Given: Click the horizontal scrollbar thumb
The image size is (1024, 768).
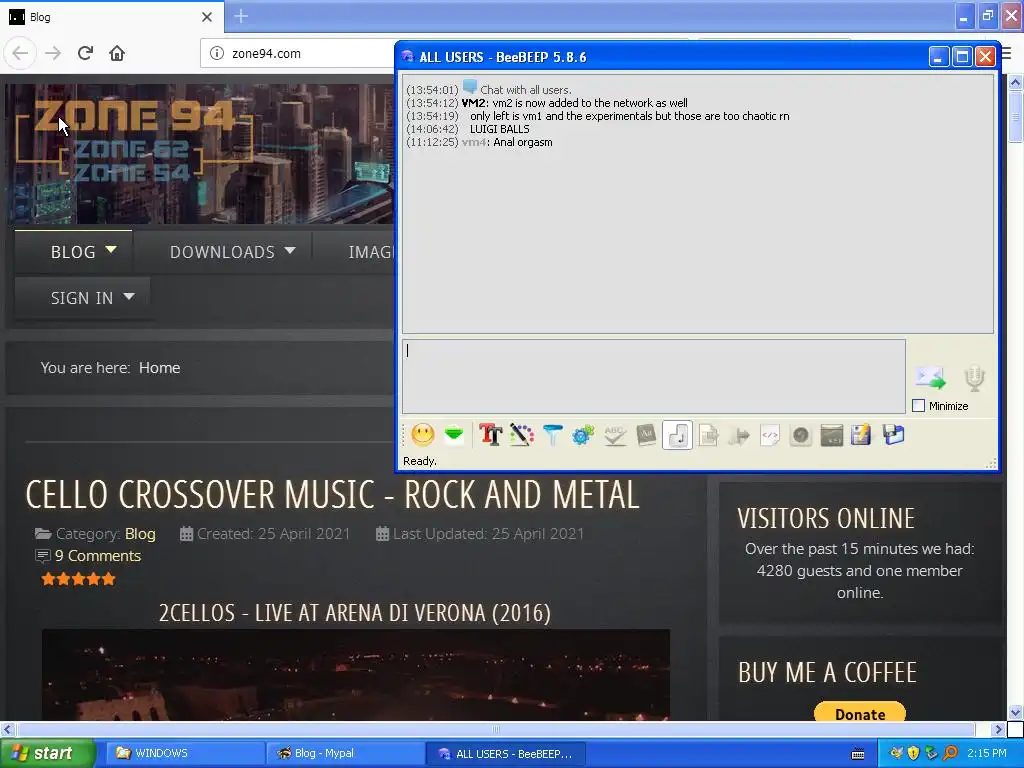Looking at the screenshot, I should click(x=496, y=729).
